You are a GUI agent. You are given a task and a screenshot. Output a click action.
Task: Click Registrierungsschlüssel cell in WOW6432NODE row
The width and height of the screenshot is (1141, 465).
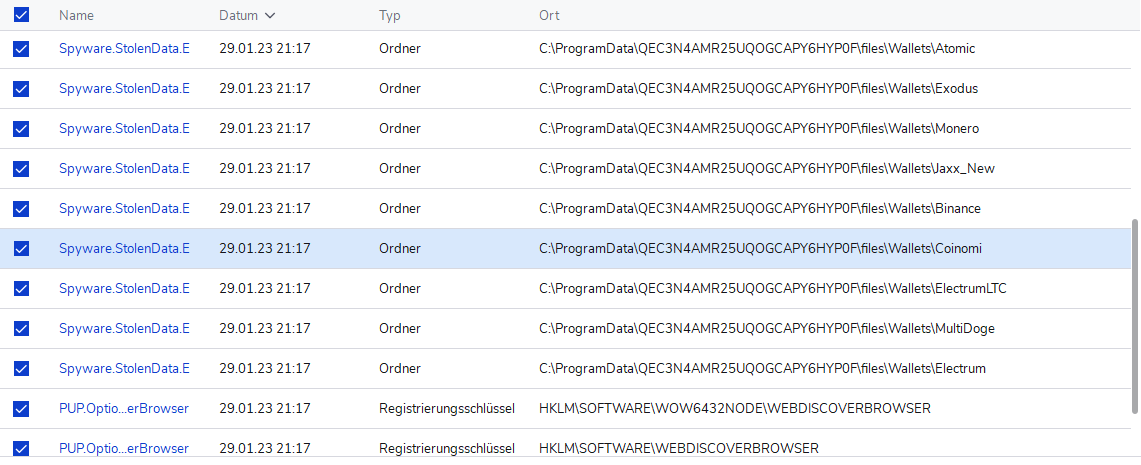(447, 409)
